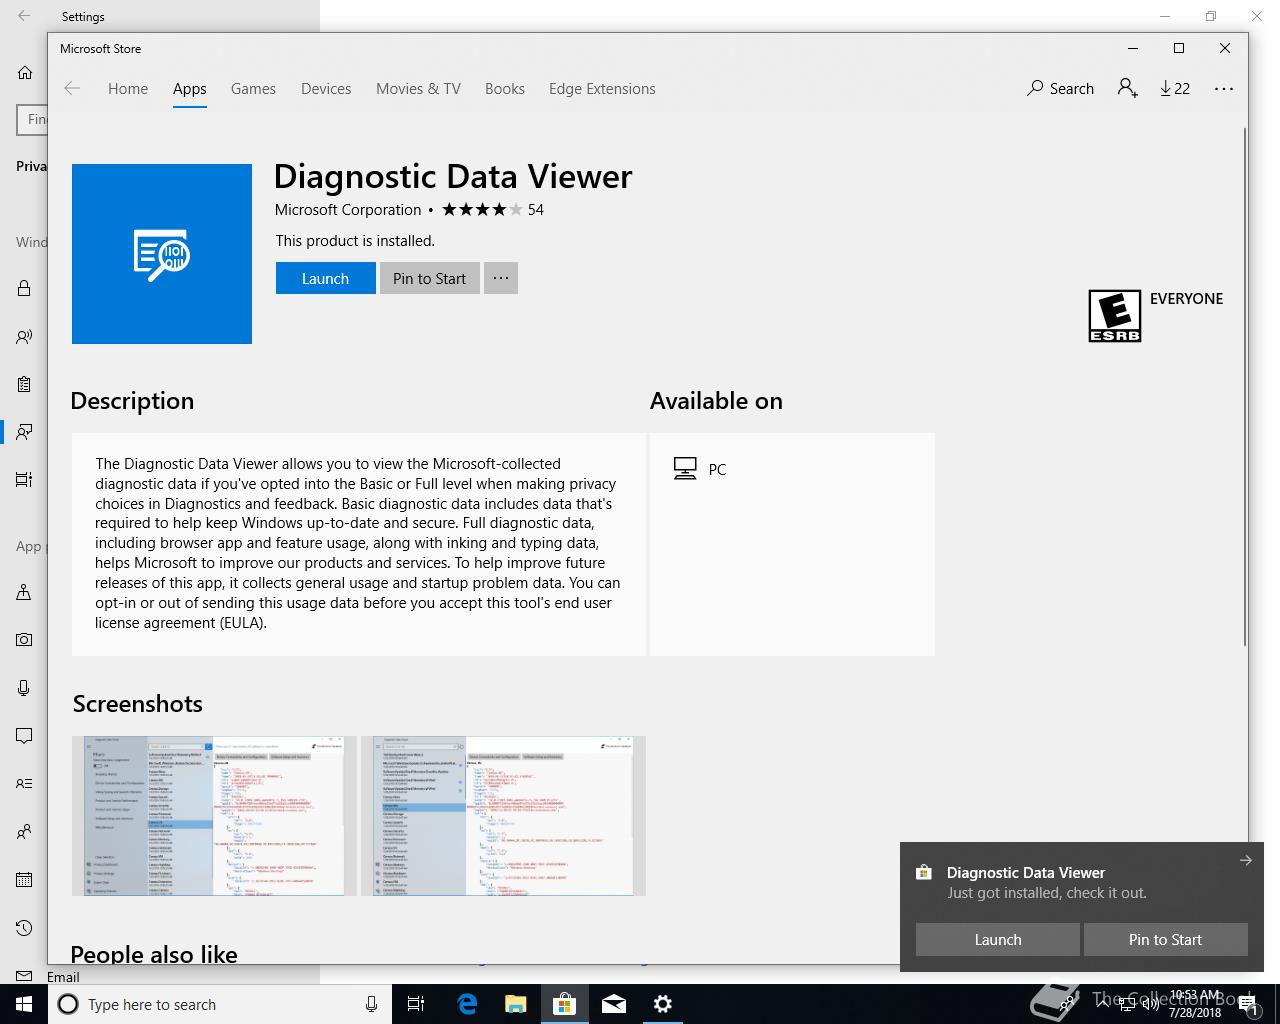This screenshot has width=1280, height=1024.
Task: Click the ESRB Everyone rating icon
Action: point(1114,316)
